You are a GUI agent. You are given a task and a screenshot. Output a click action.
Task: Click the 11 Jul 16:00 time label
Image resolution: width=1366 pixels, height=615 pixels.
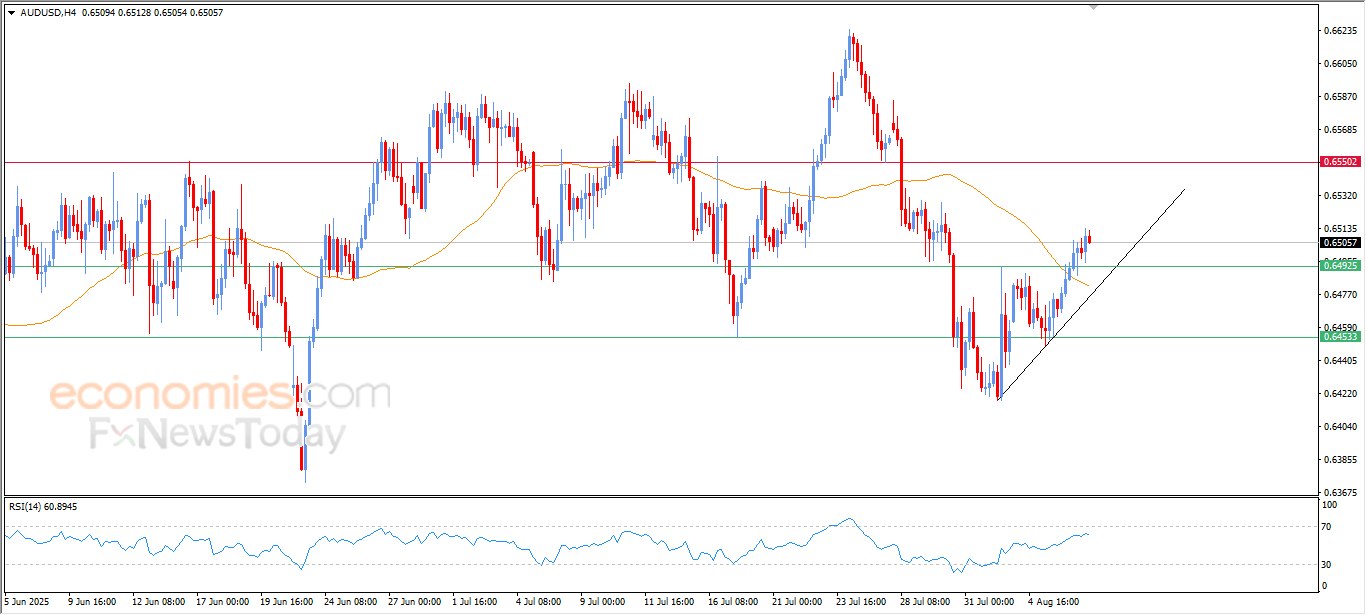670,602
